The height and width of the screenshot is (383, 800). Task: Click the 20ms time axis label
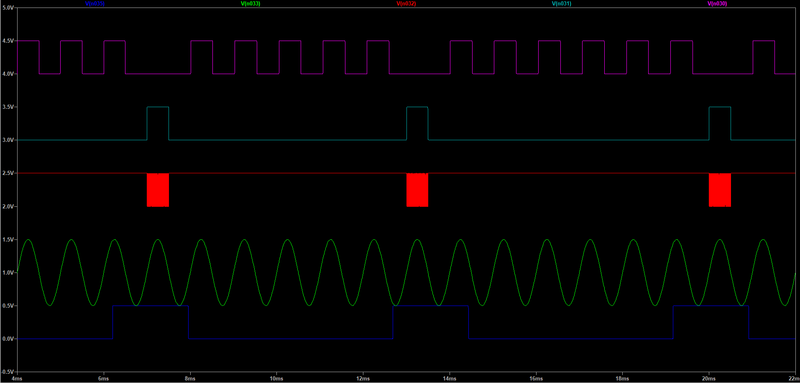(x=708, y=379)
